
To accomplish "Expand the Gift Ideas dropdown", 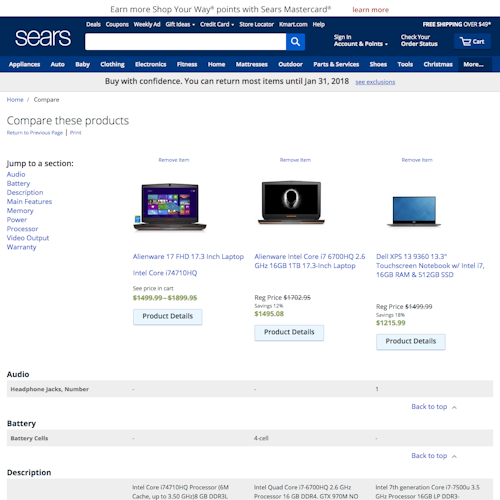I will click(180, 24).
